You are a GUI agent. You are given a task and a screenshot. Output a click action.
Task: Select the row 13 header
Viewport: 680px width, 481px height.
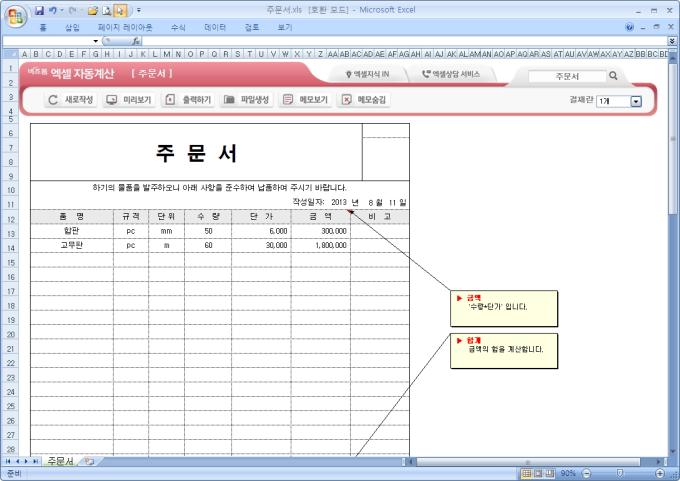tap(10, 234)
